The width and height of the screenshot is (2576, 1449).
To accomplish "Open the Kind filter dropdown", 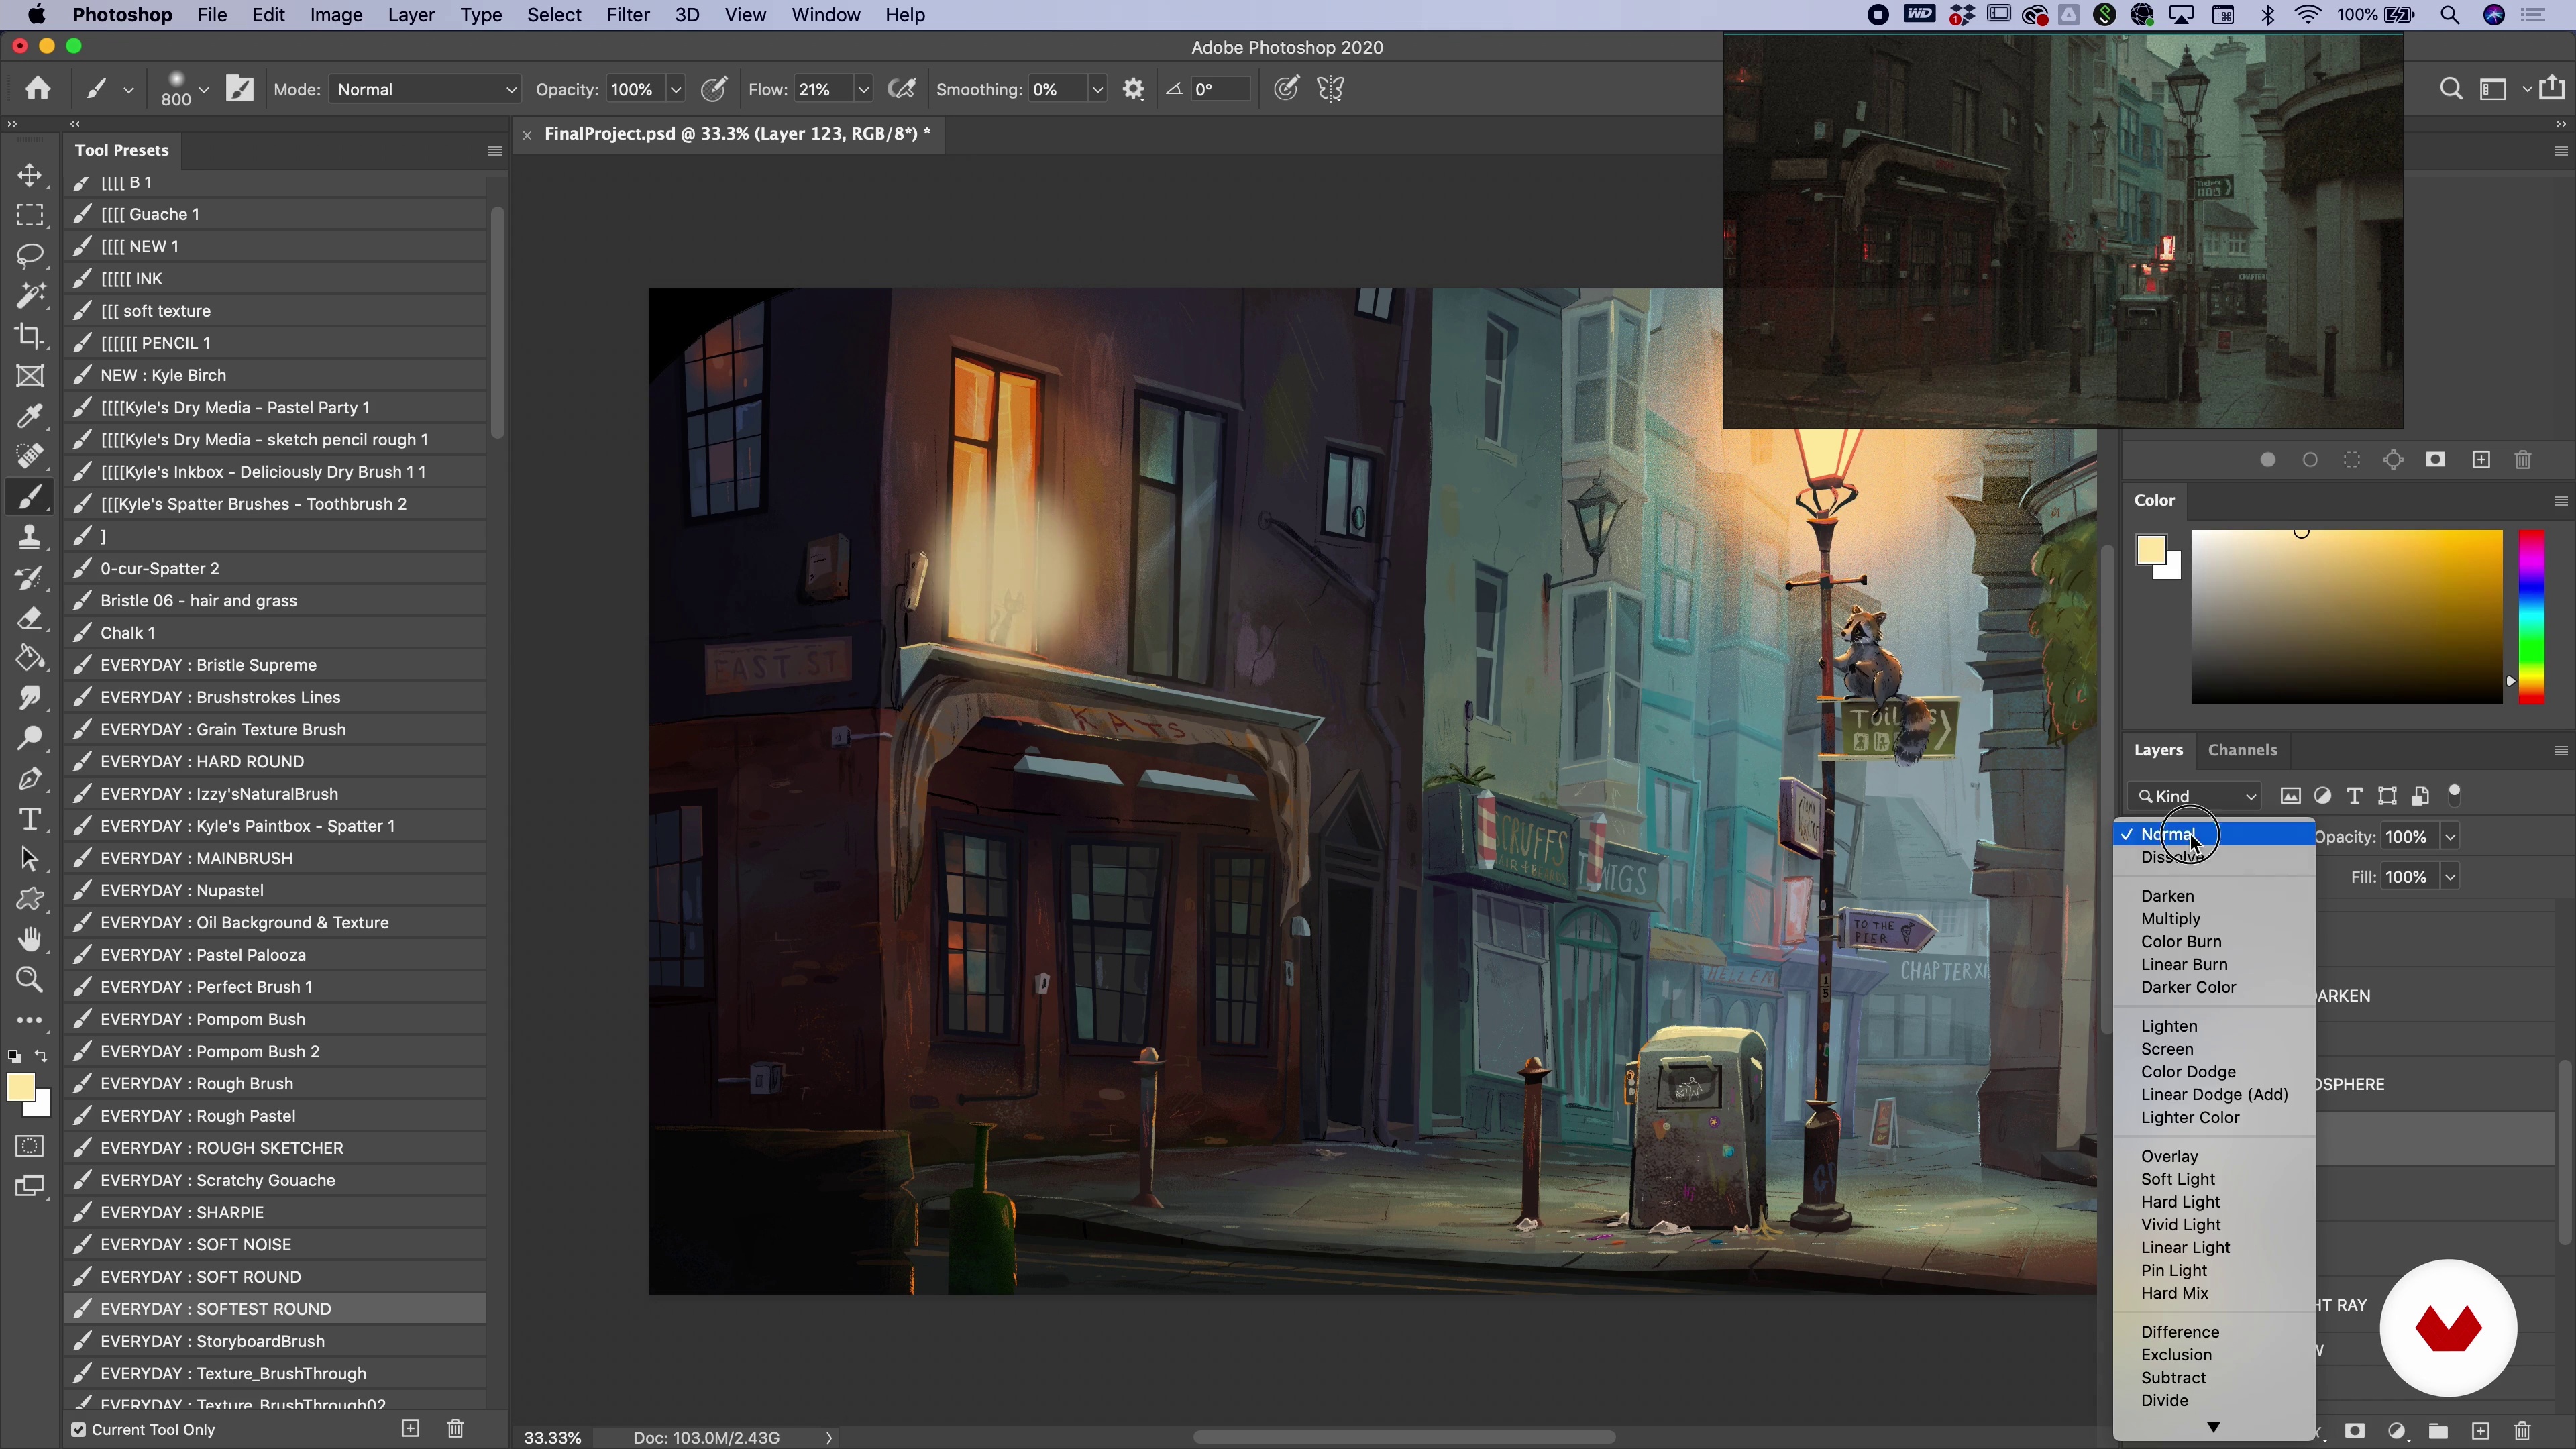I will [x=2194, y=796].
